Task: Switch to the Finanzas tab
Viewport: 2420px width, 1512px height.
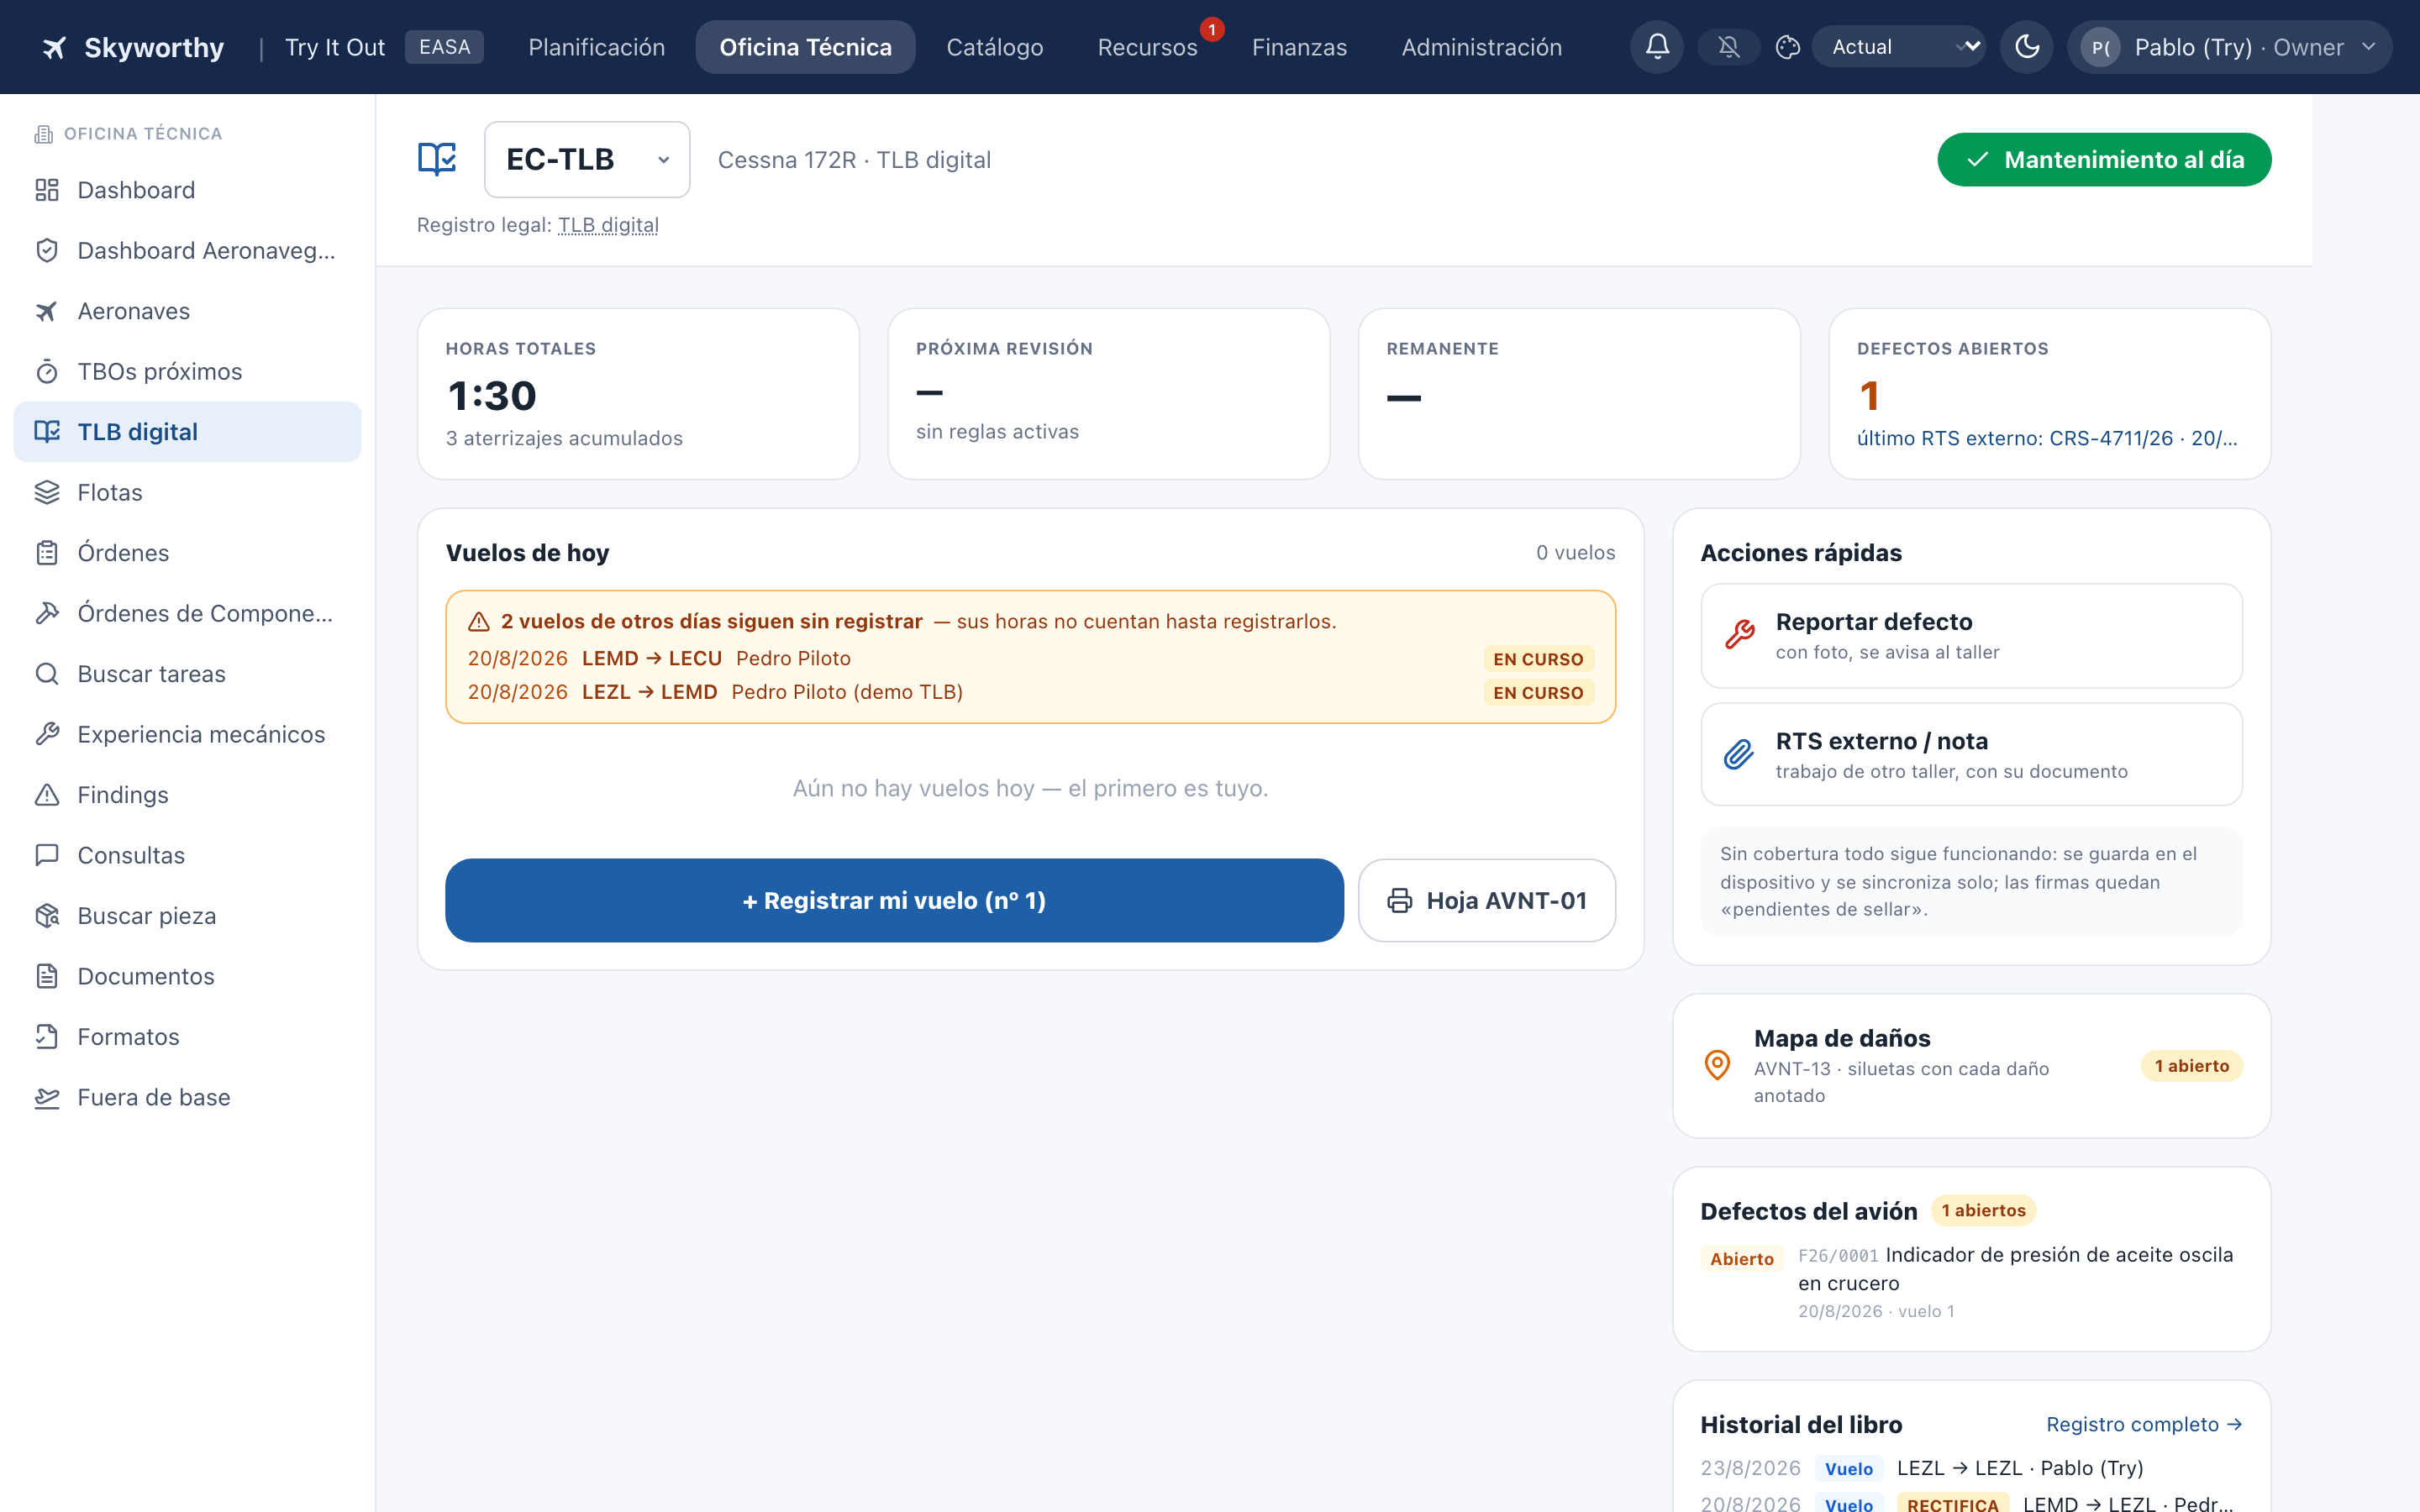Action: [x=1299, y=47]
